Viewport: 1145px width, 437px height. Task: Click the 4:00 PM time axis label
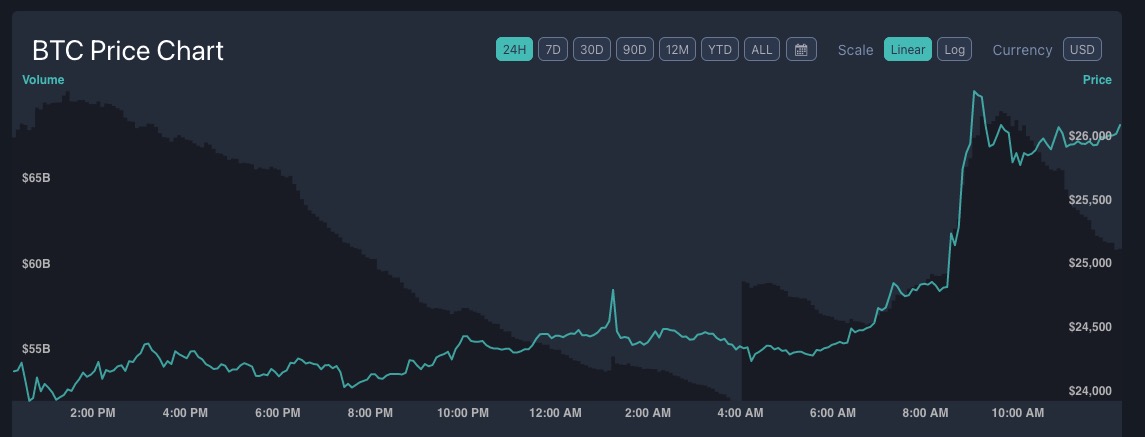pos(185,413)
